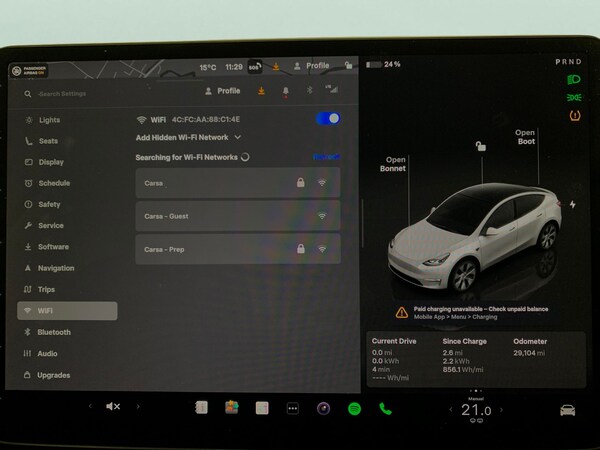Tap the download icon in top status bar
600x450 pixels.
[276, 67]
